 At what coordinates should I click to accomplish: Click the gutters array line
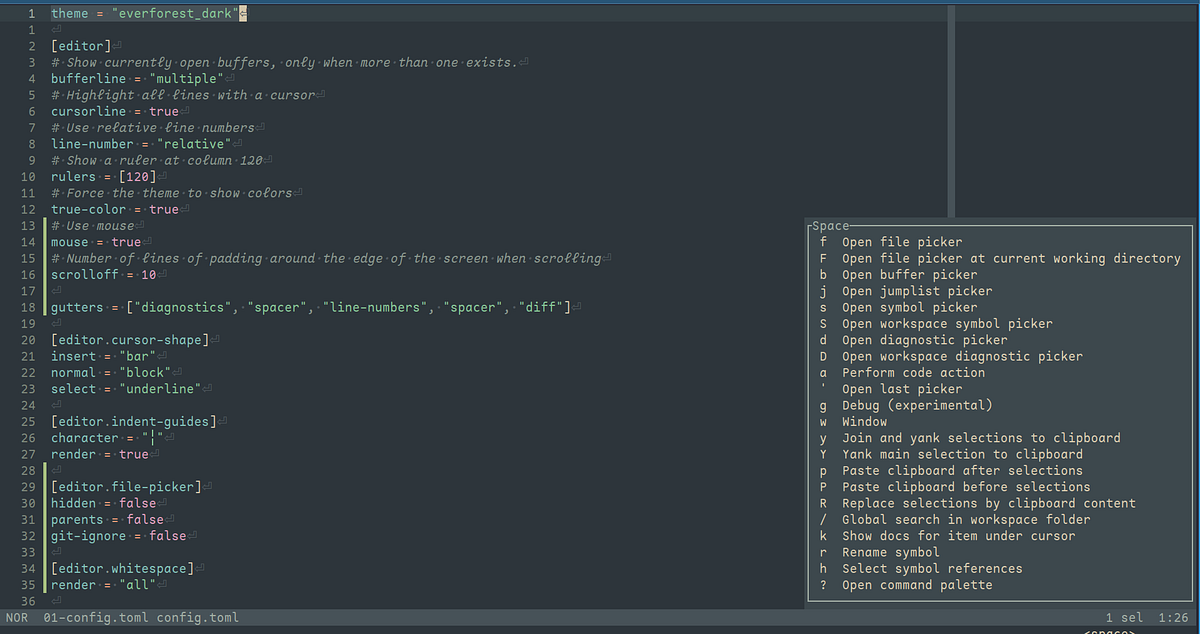point(310,307)
